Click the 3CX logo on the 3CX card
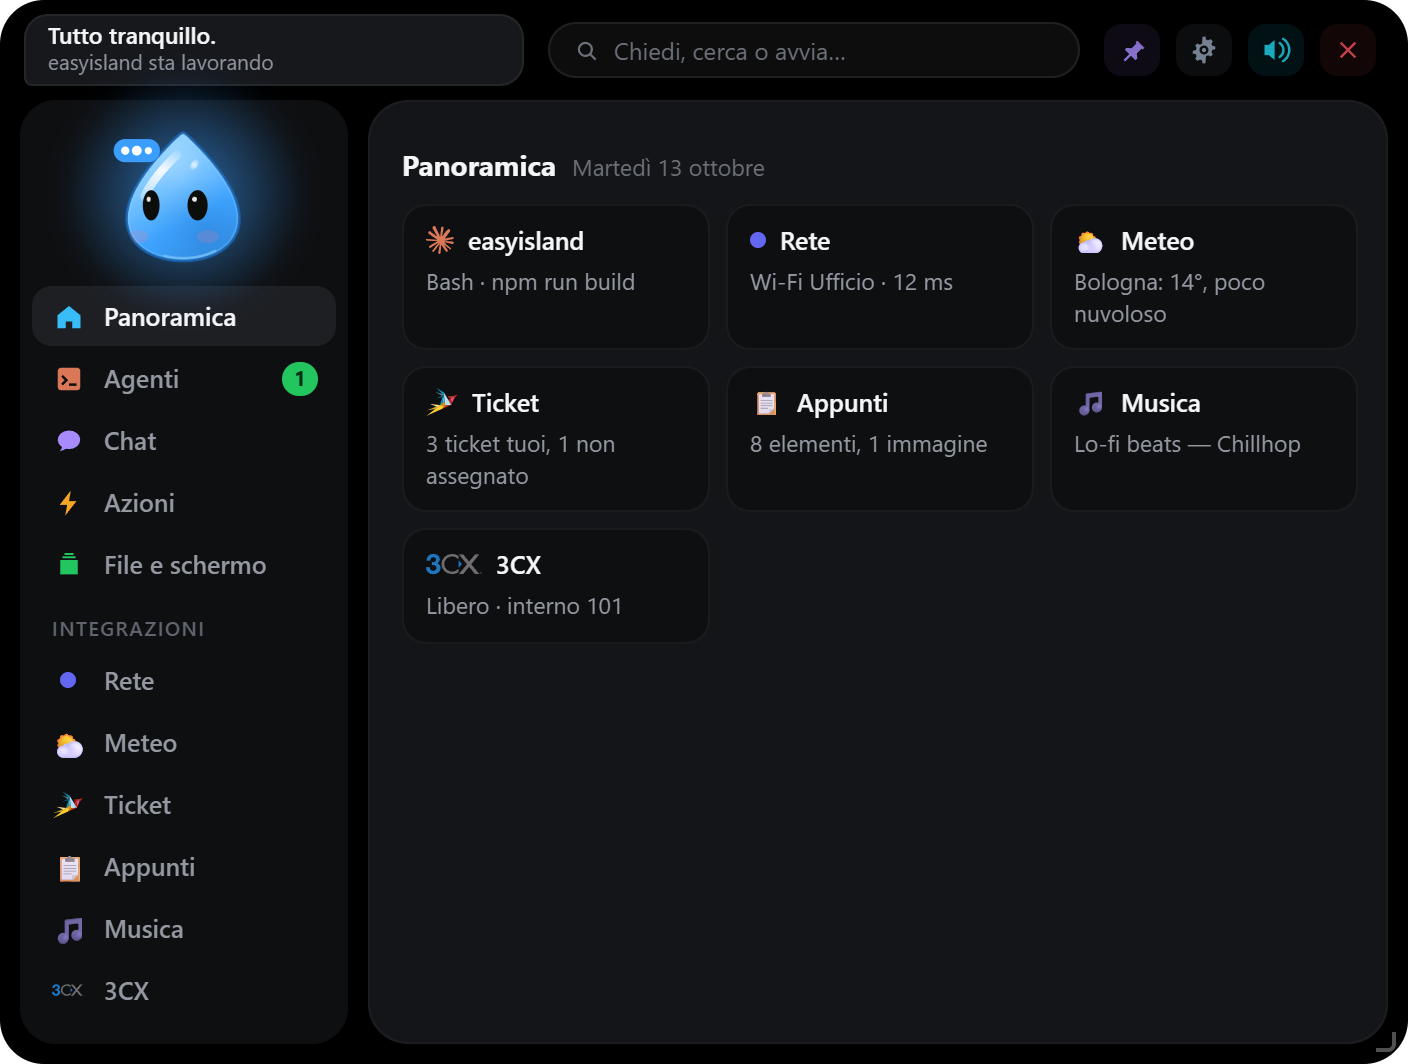Image resolution: width=1408 pixels, height=1064 pixels. click(x=452, y=564)
